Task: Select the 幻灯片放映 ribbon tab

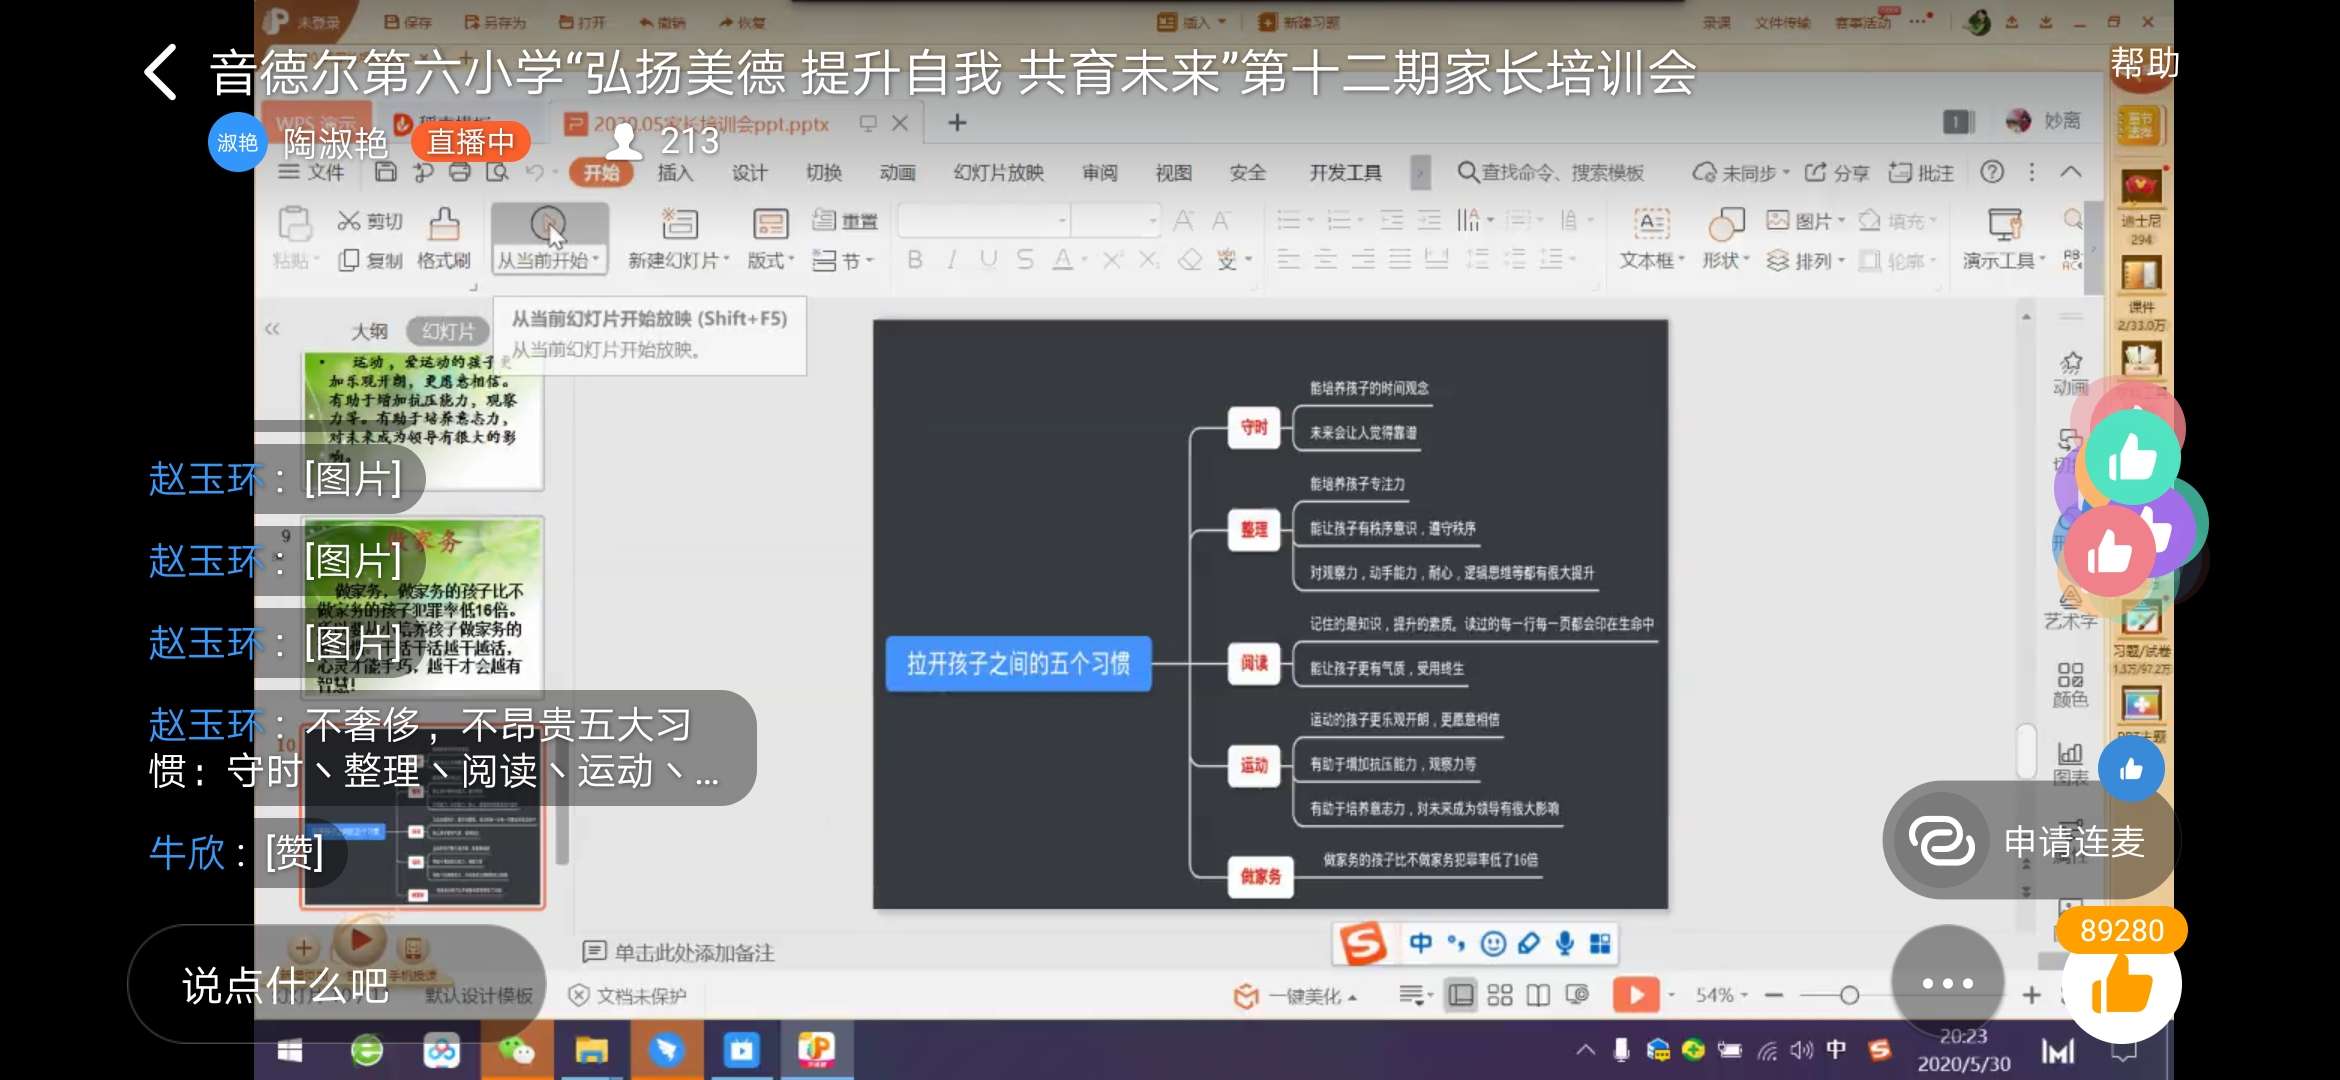Action: (998, 173)
